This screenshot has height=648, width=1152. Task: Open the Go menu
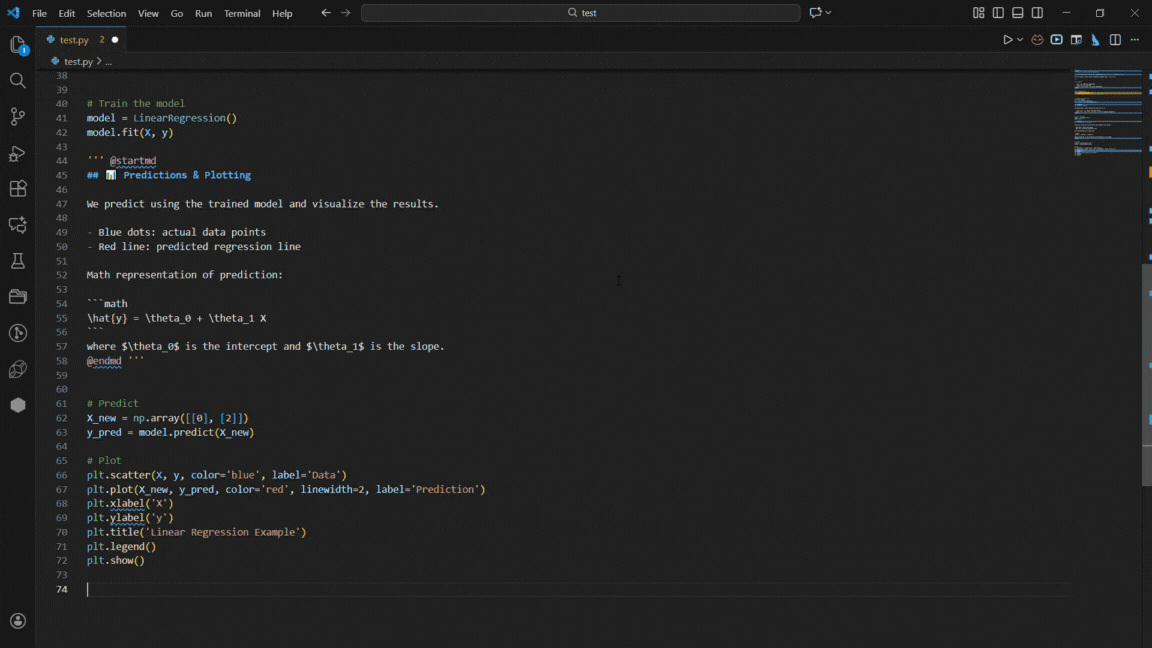176,13
